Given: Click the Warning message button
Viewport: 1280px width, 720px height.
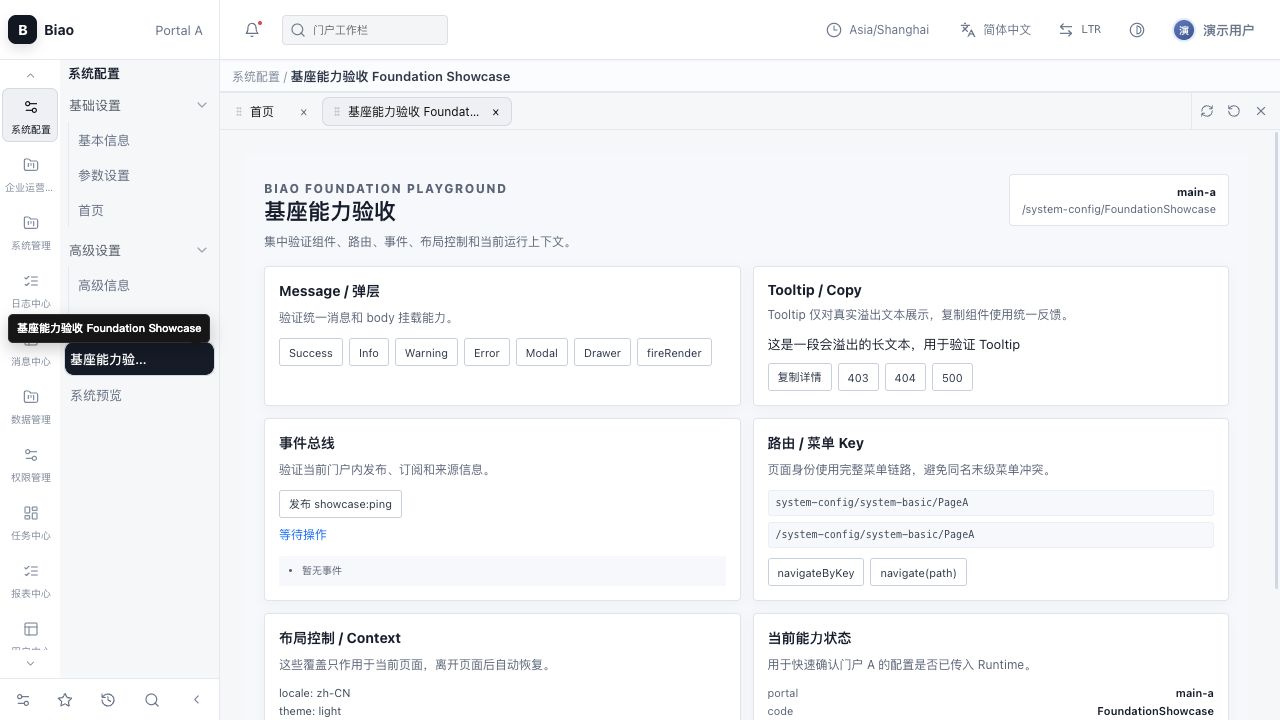Looking at the screenshot, I should point(426,353).
